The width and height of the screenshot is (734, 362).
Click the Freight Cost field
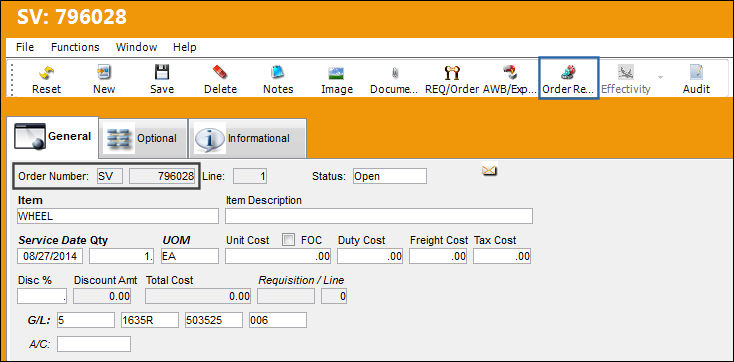tap(438, 256)
